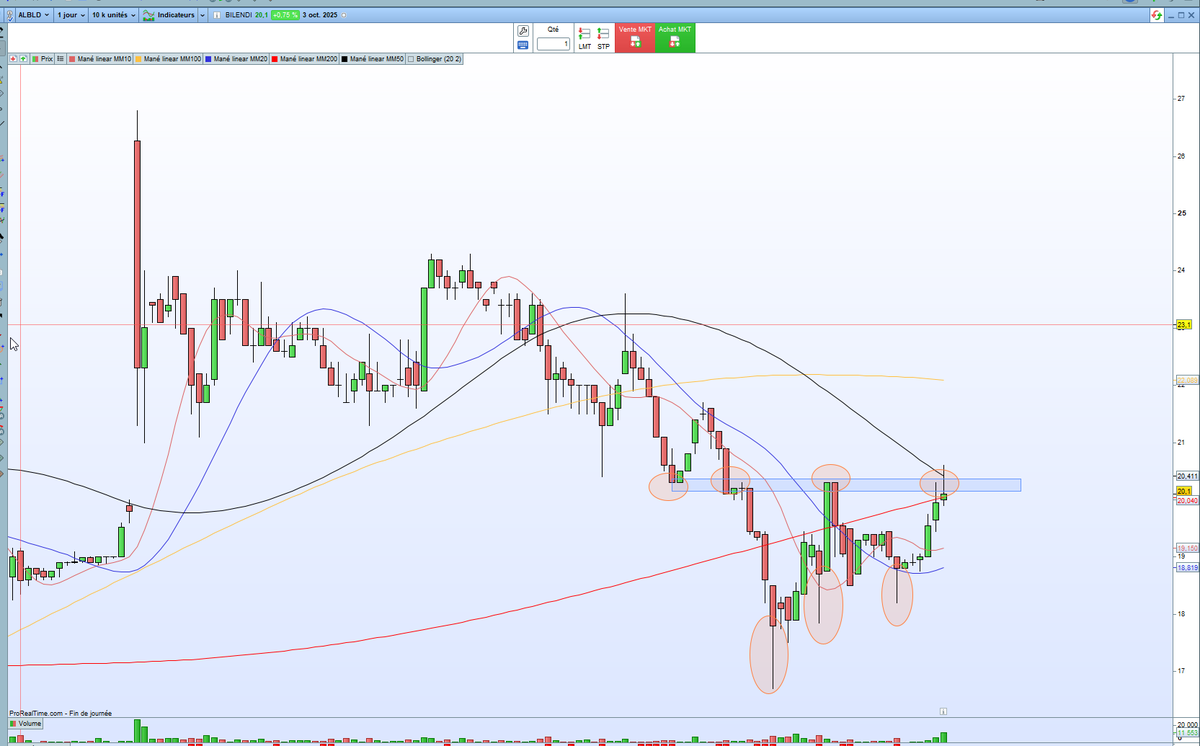Open the Indicateurs panel
Viewport: 1200px width, 746px height.
click(x=168, y=15)
